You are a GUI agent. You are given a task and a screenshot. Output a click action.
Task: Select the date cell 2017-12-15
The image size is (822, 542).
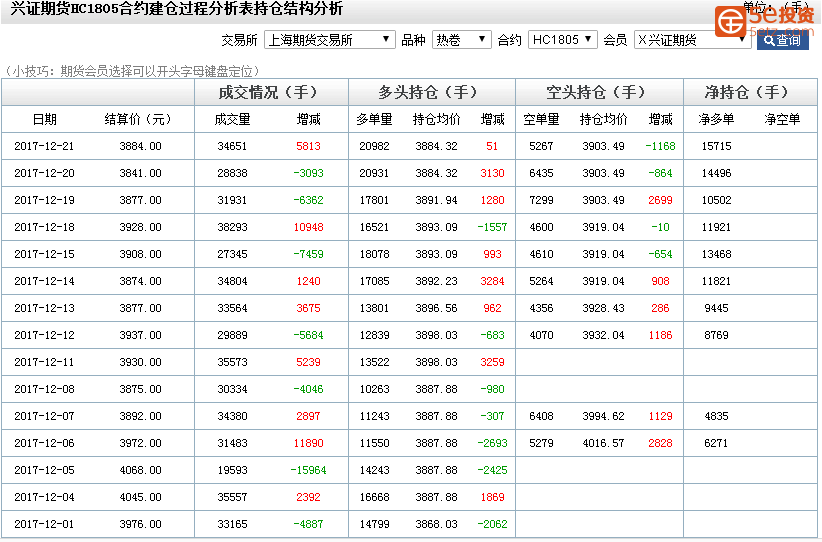44,254
